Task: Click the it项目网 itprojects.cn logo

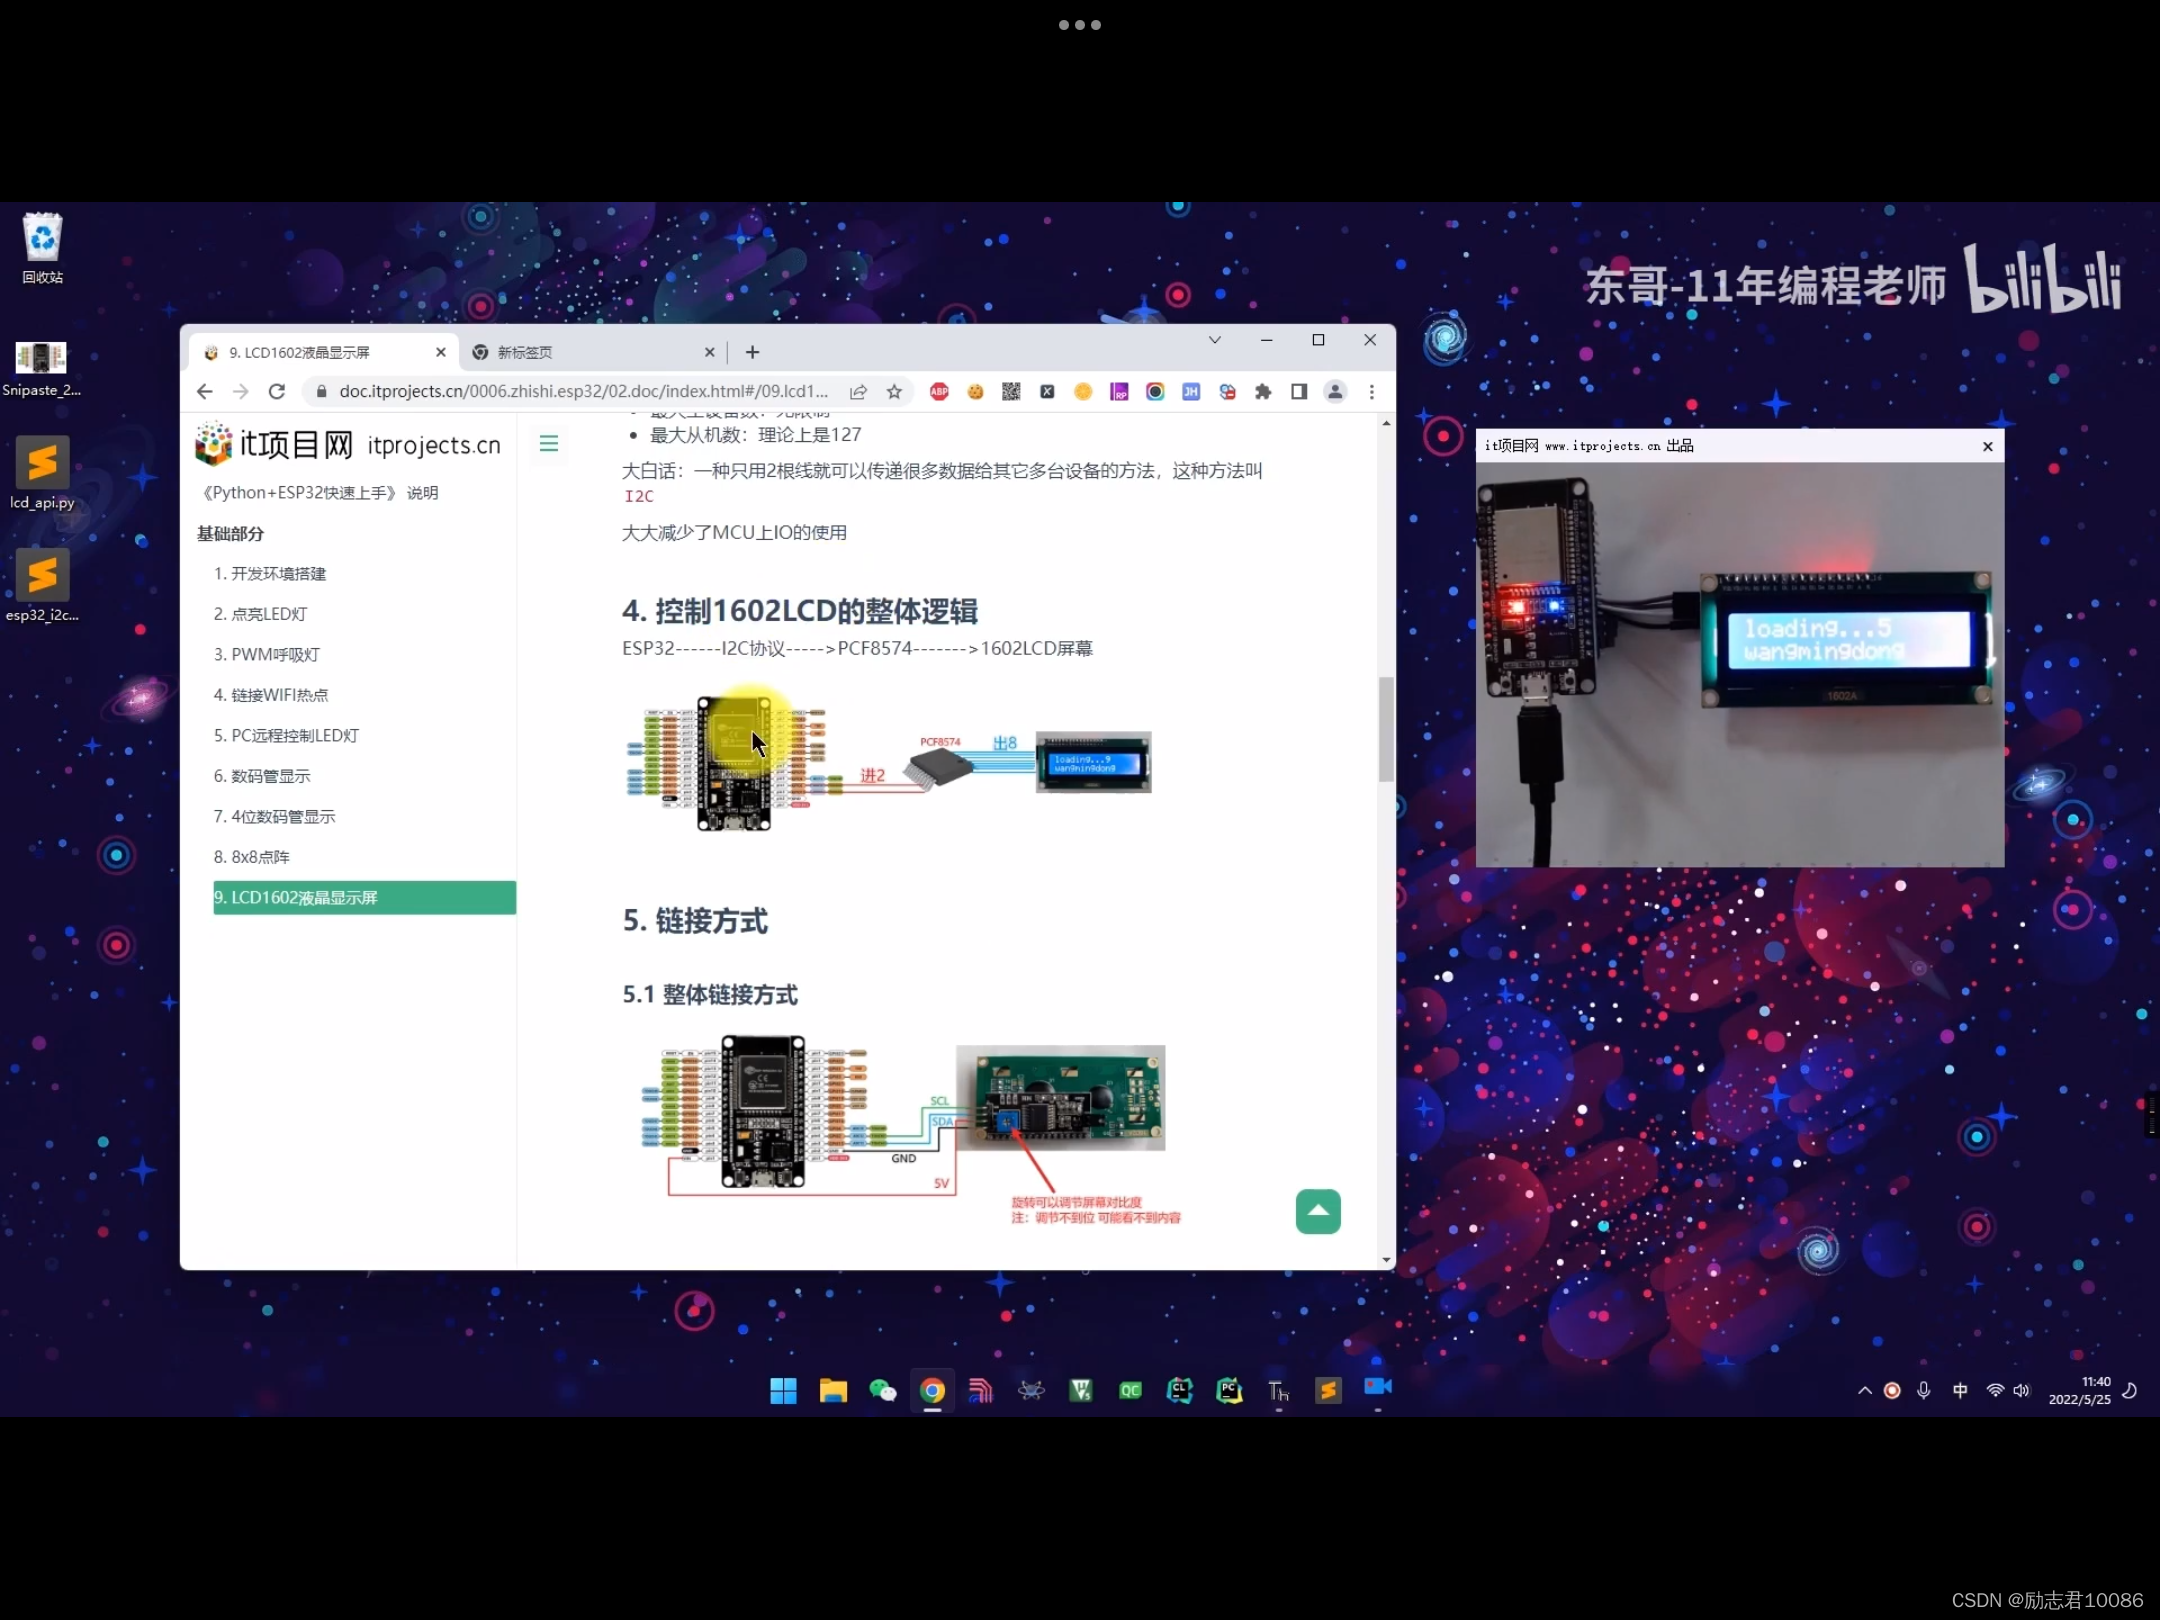Action: point(347,444)
